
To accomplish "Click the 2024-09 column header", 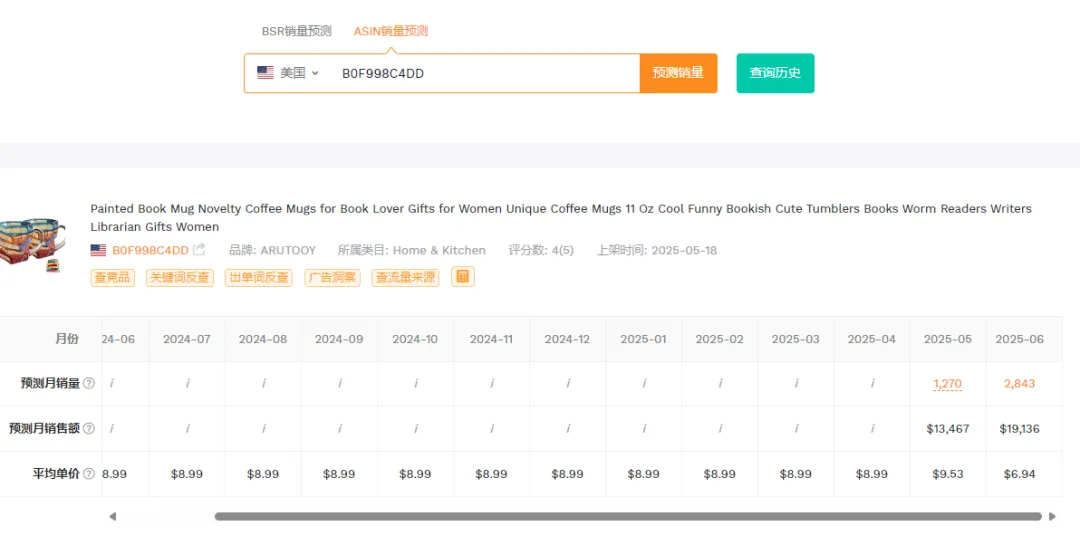I will point(339,339).
